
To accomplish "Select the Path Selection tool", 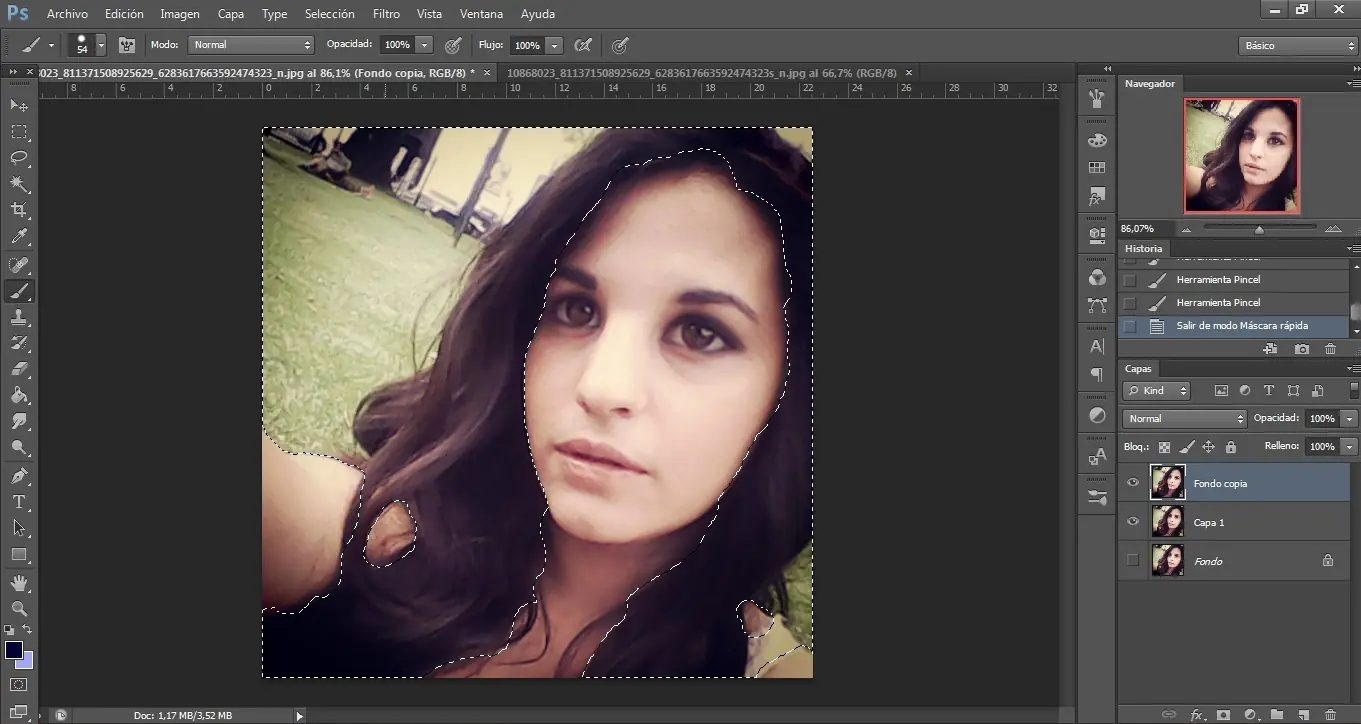I will [19, 528].
